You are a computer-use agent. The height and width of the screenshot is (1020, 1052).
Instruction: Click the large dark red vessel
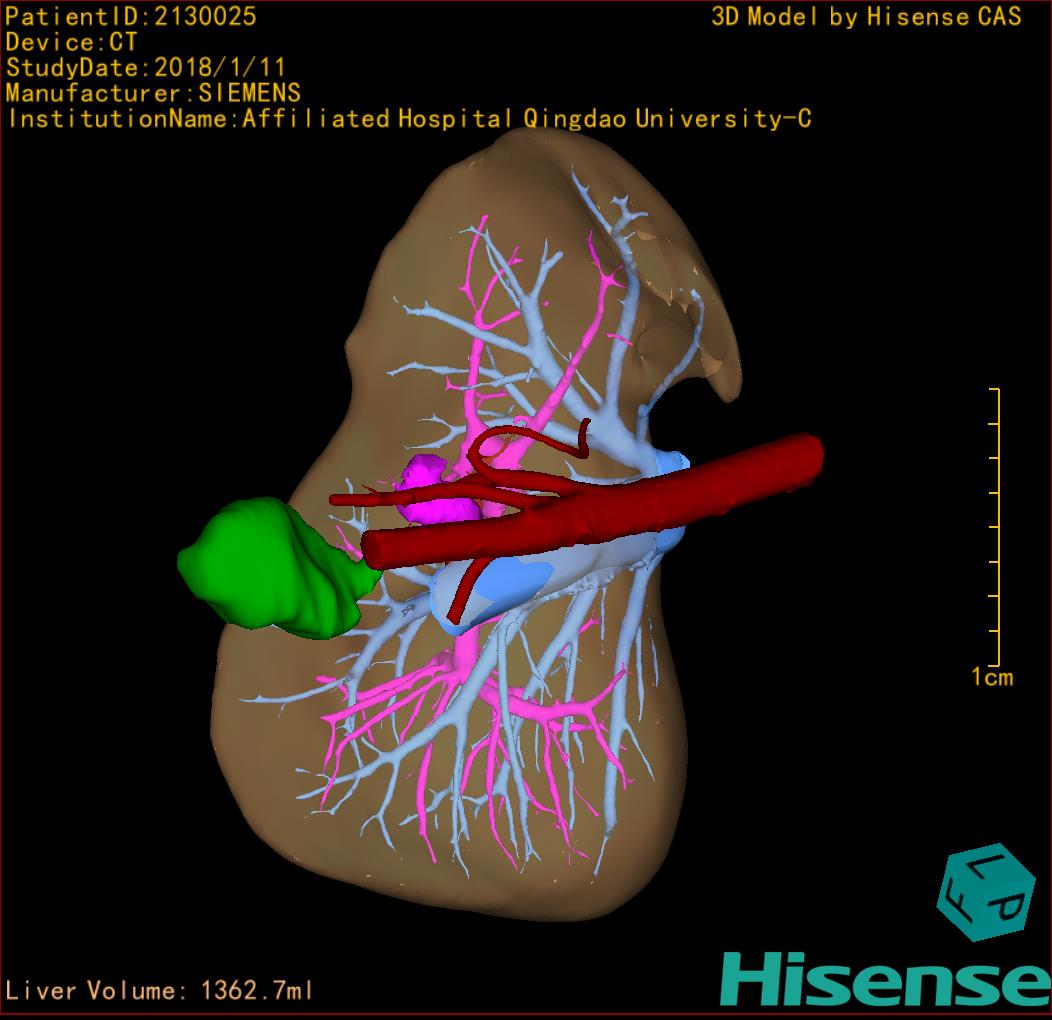click(590, 503)
